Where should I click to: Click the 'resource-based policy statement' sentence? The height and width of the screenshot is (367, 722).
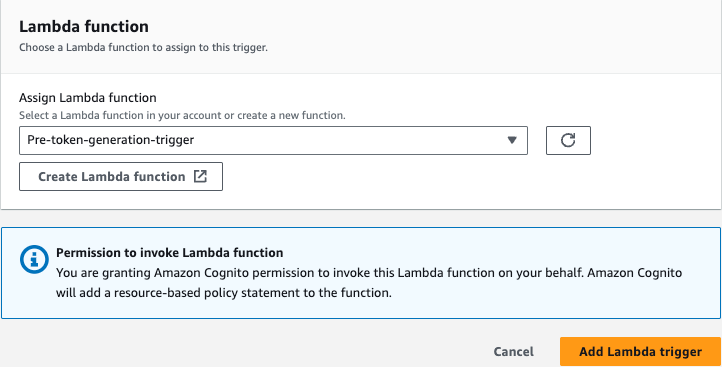pos(224,292)
